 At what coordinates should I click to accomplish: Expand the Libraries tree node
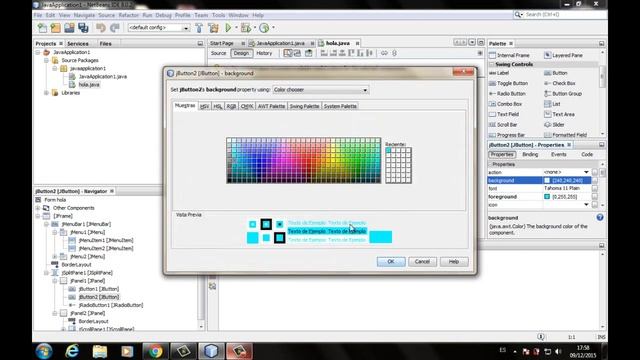click(46, 93)
